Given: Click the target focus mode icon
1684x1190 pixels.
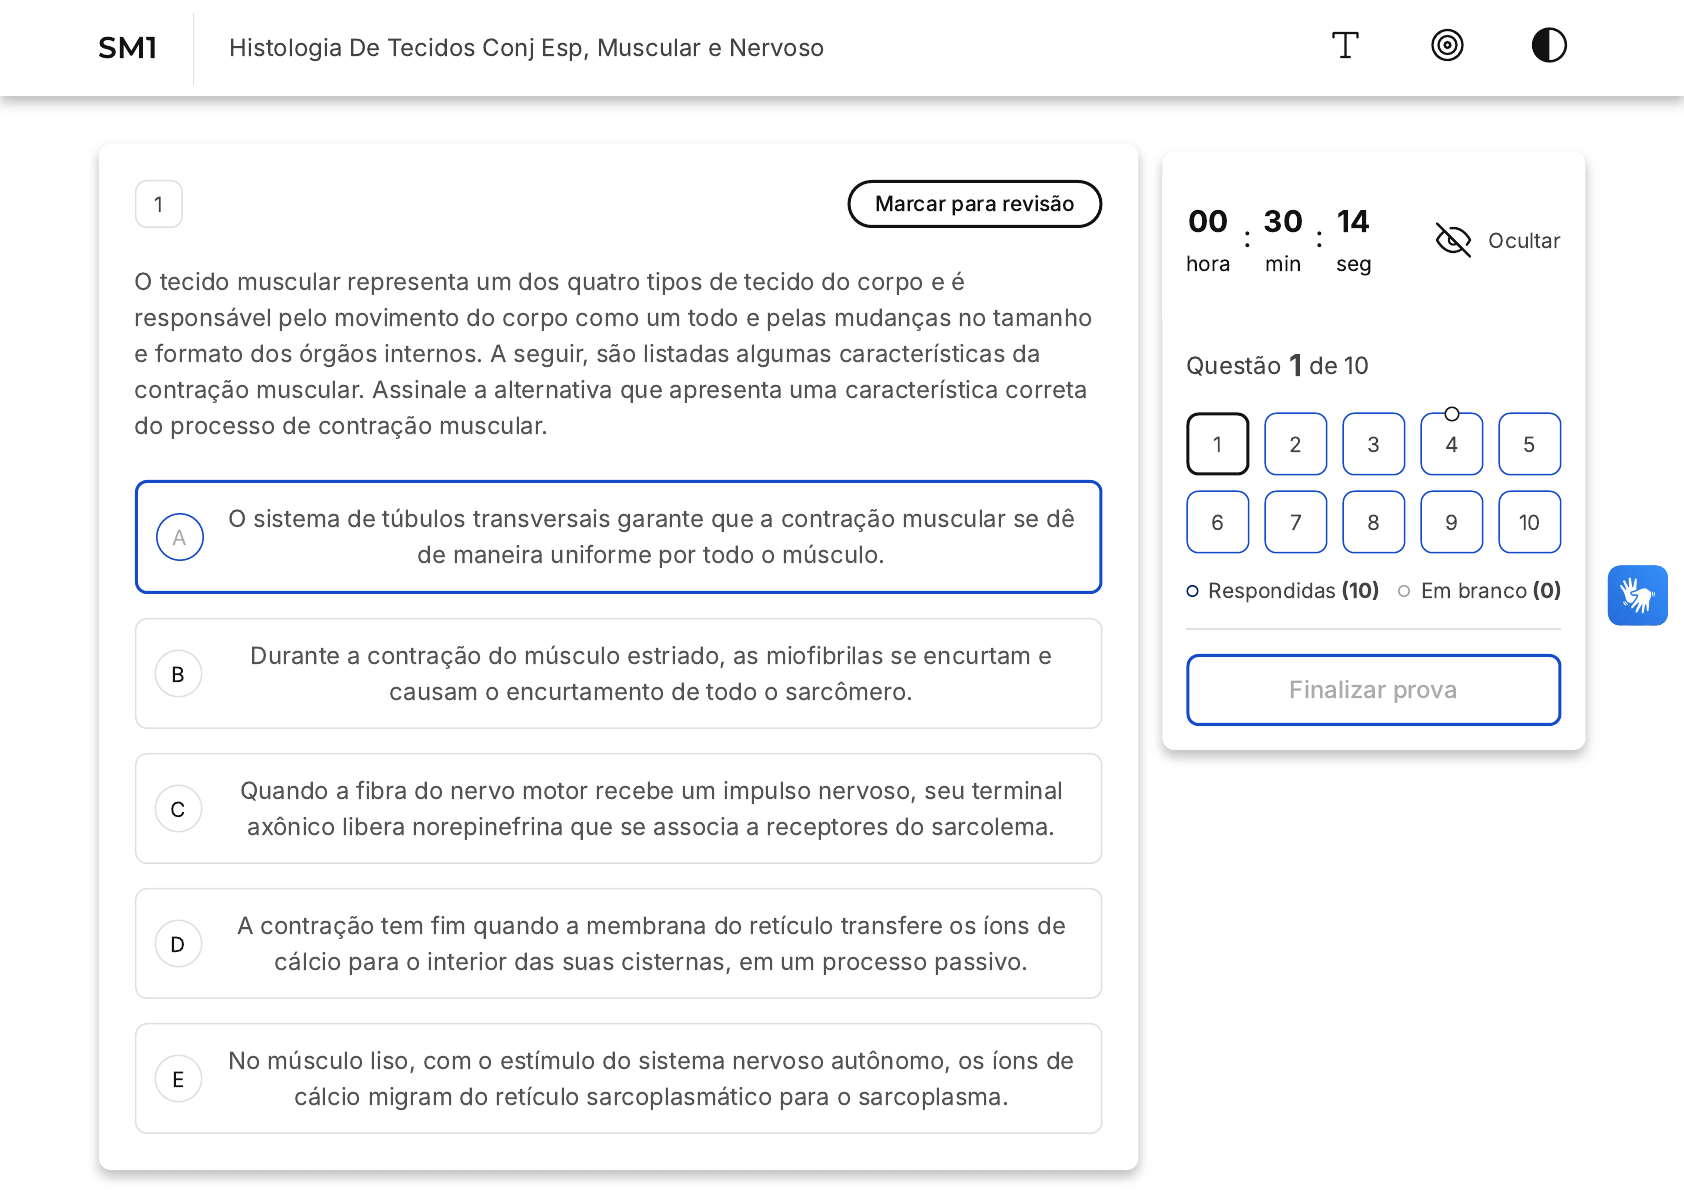Looking at the screenshot, I should point(1447,46).
